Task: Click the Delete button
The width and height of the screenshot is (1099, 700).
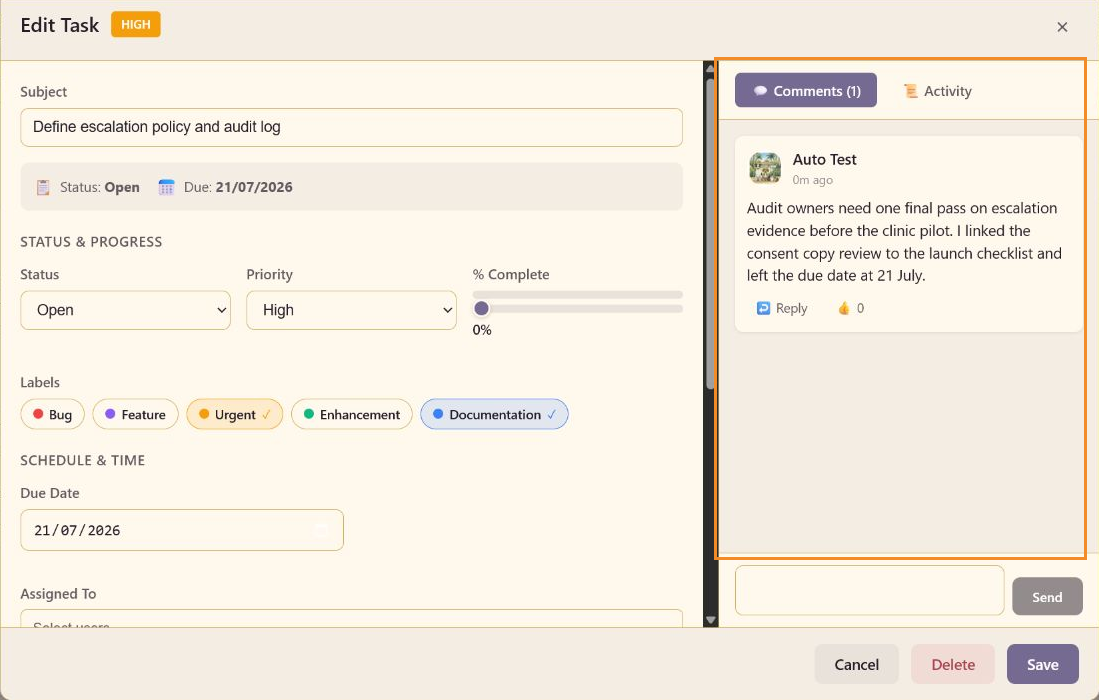Action: tap(953, 664)
